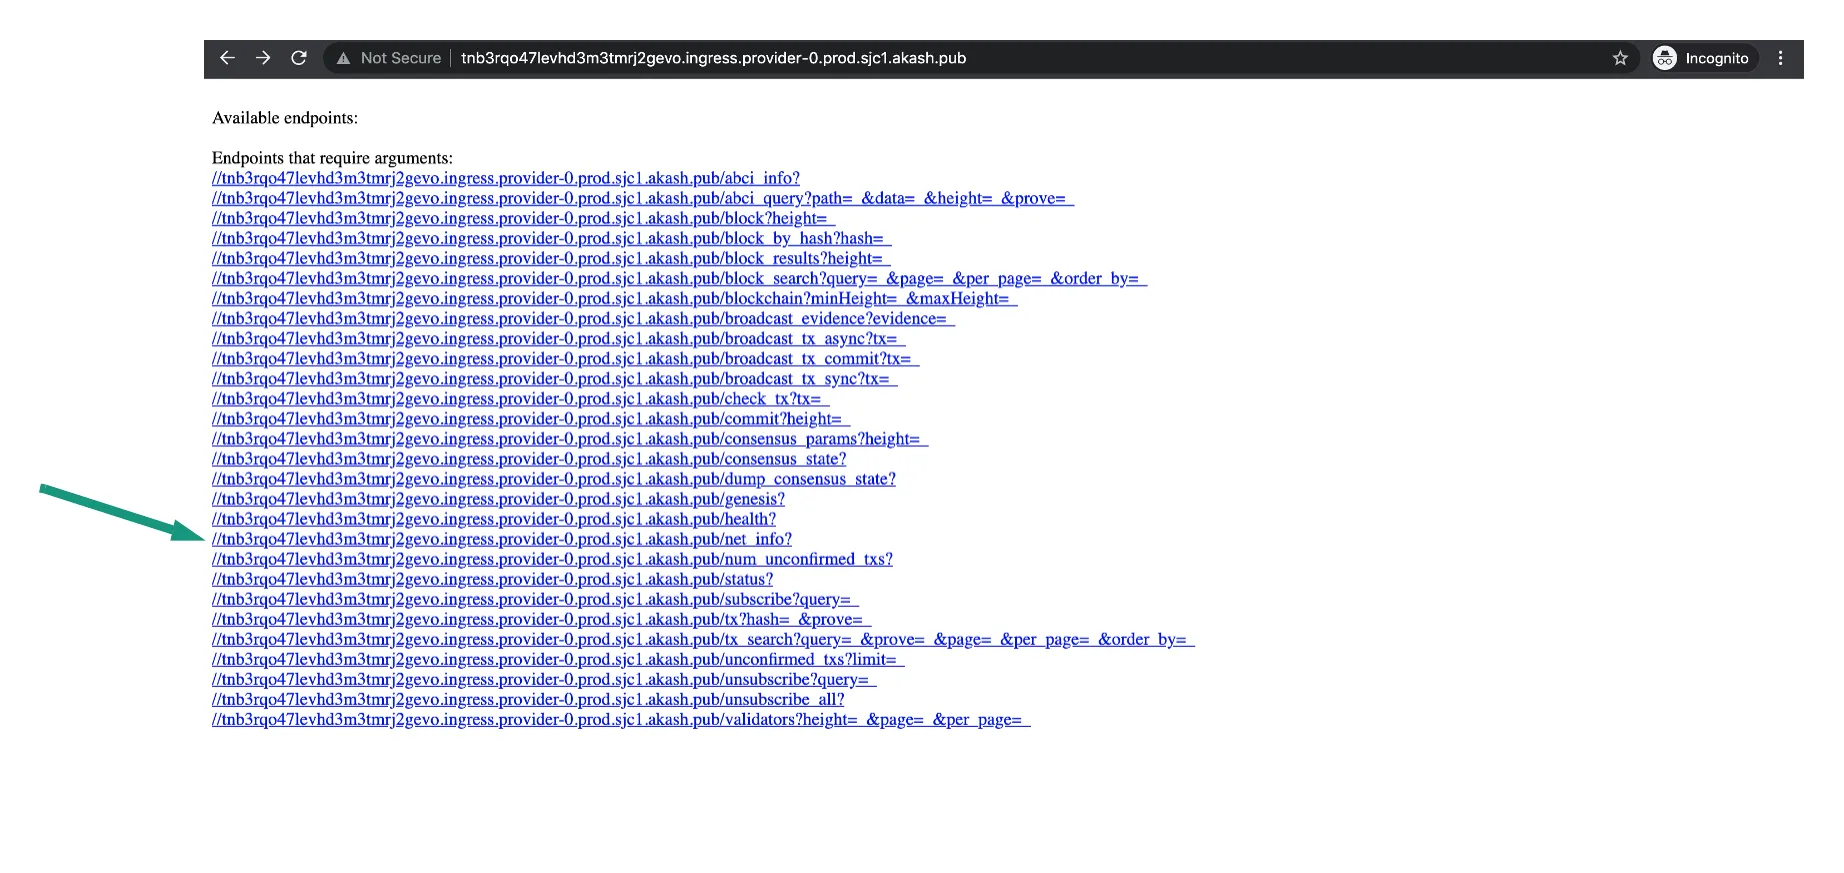Open the genesis endpoint link

pos(498,499)
